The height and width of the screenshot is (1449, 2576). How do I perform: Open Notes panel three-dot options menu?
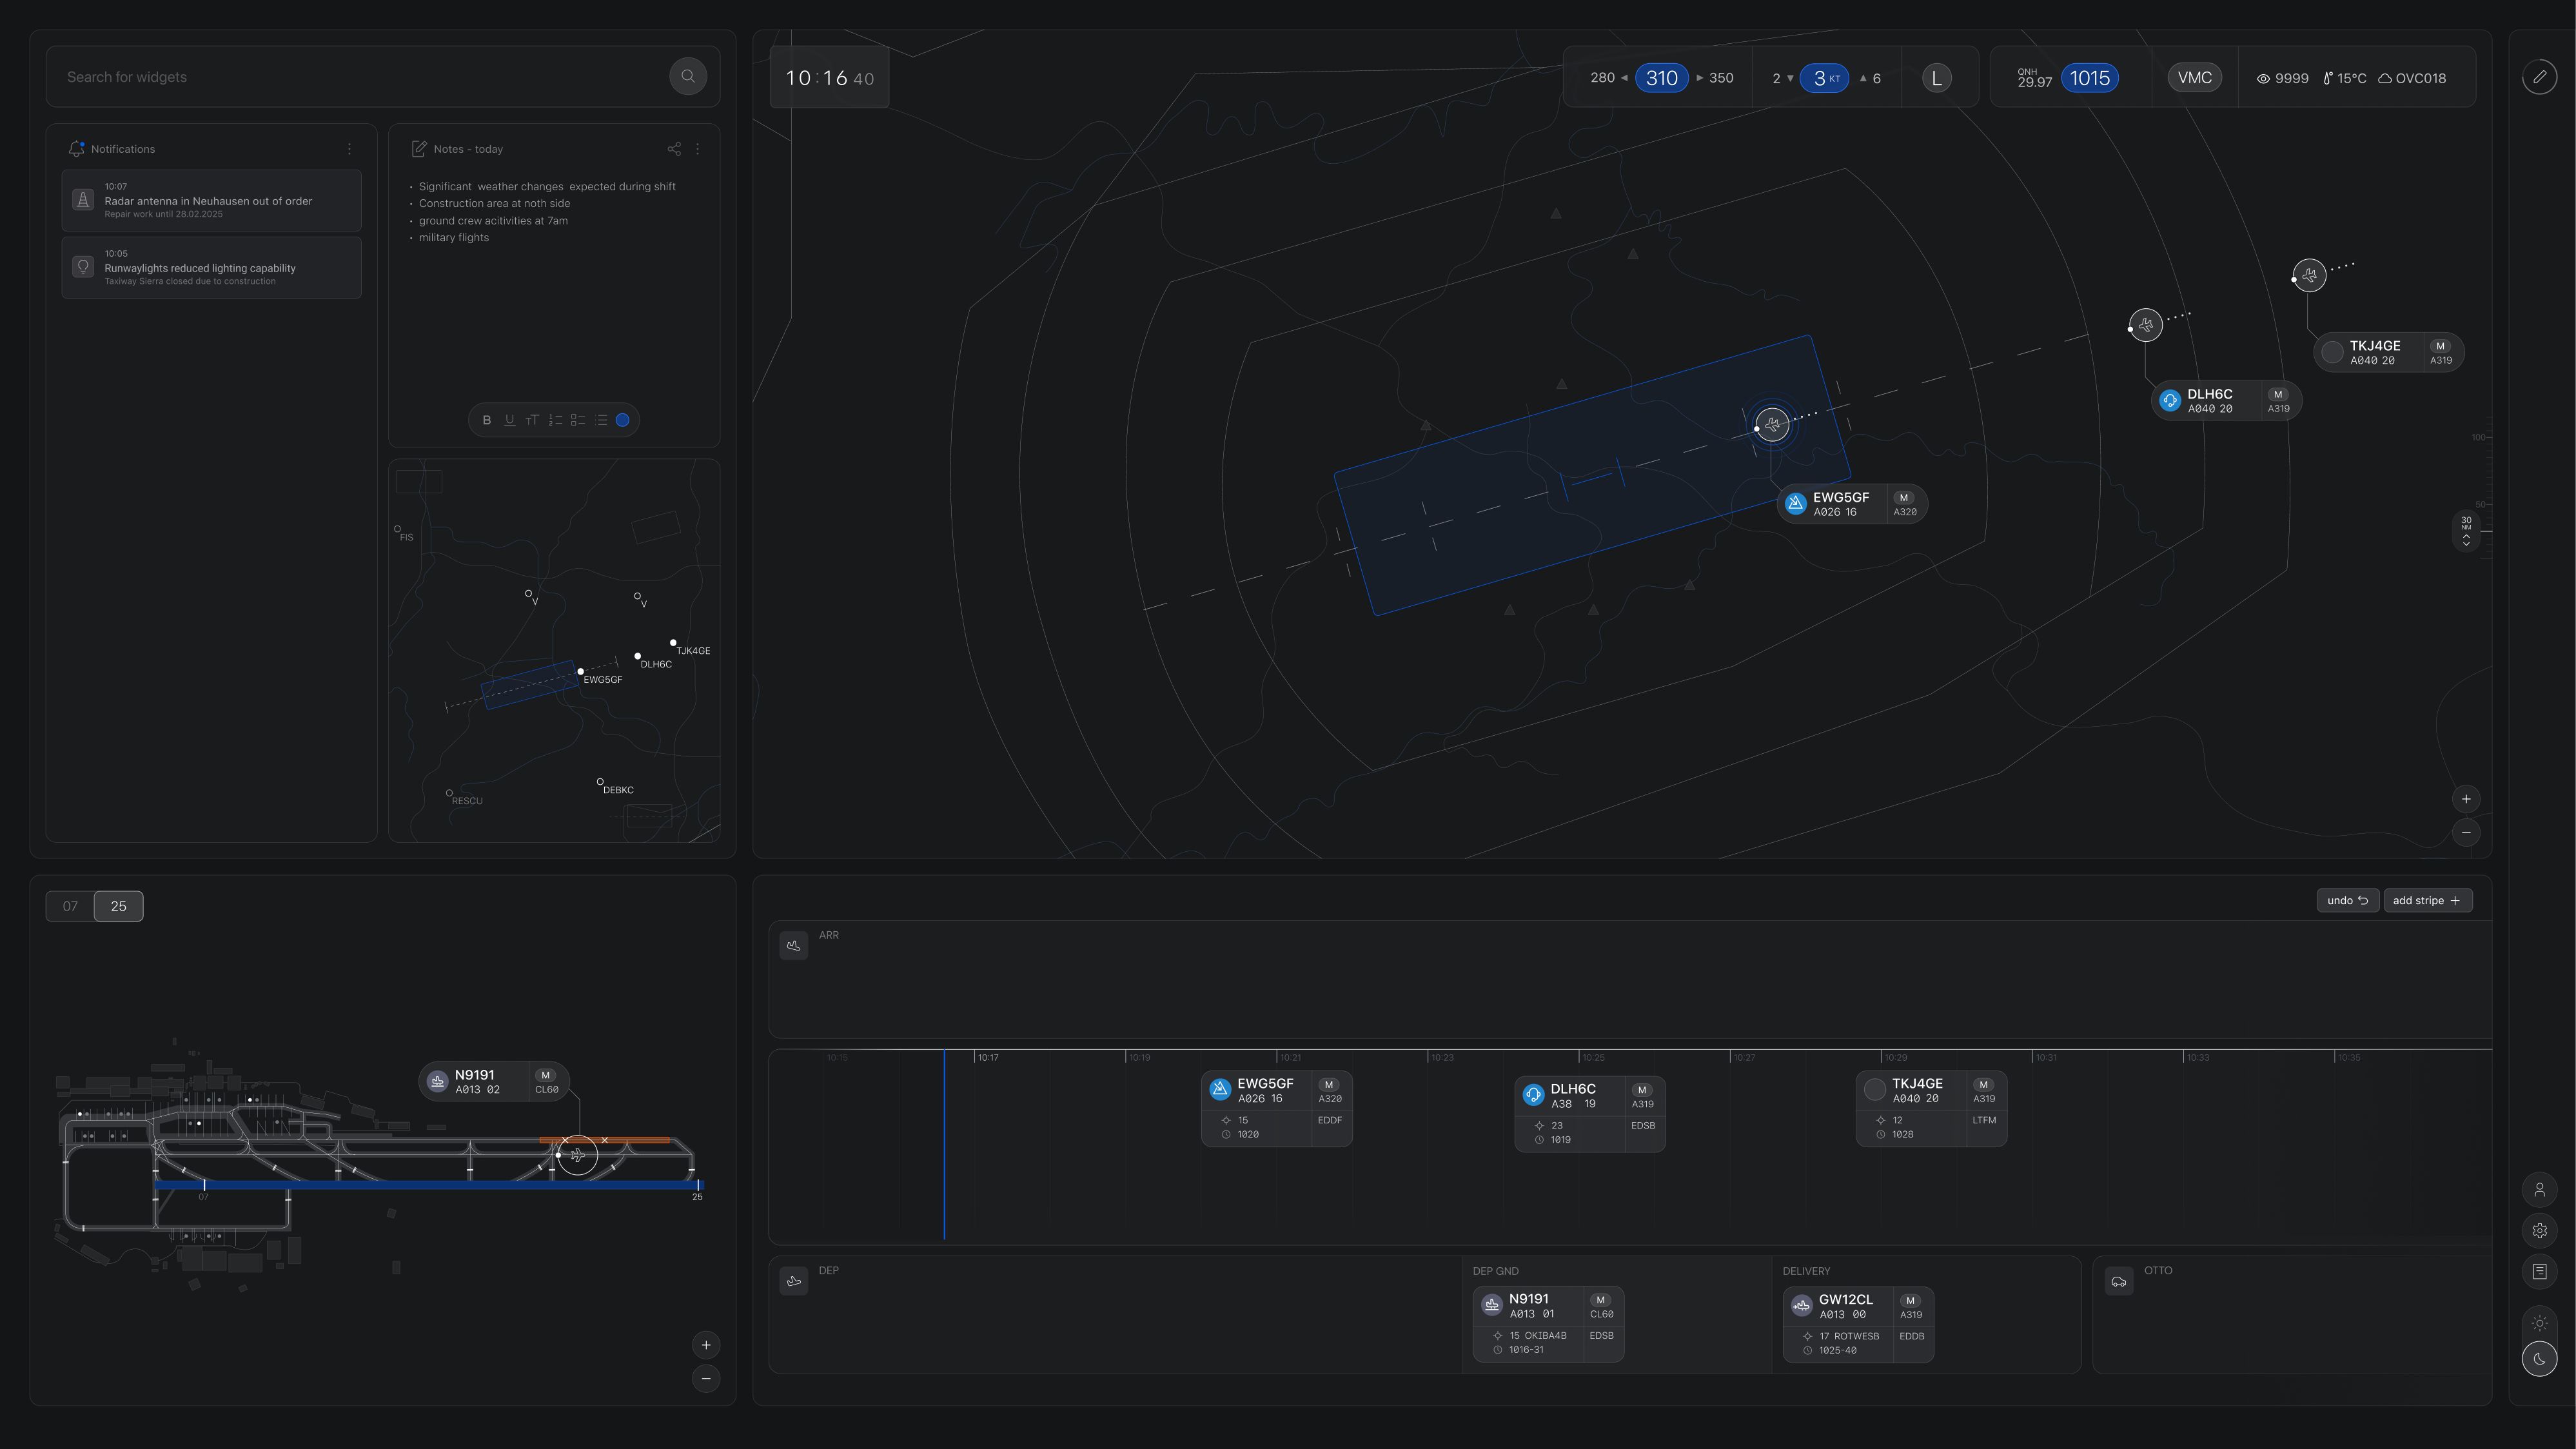[x=698, y=149]
